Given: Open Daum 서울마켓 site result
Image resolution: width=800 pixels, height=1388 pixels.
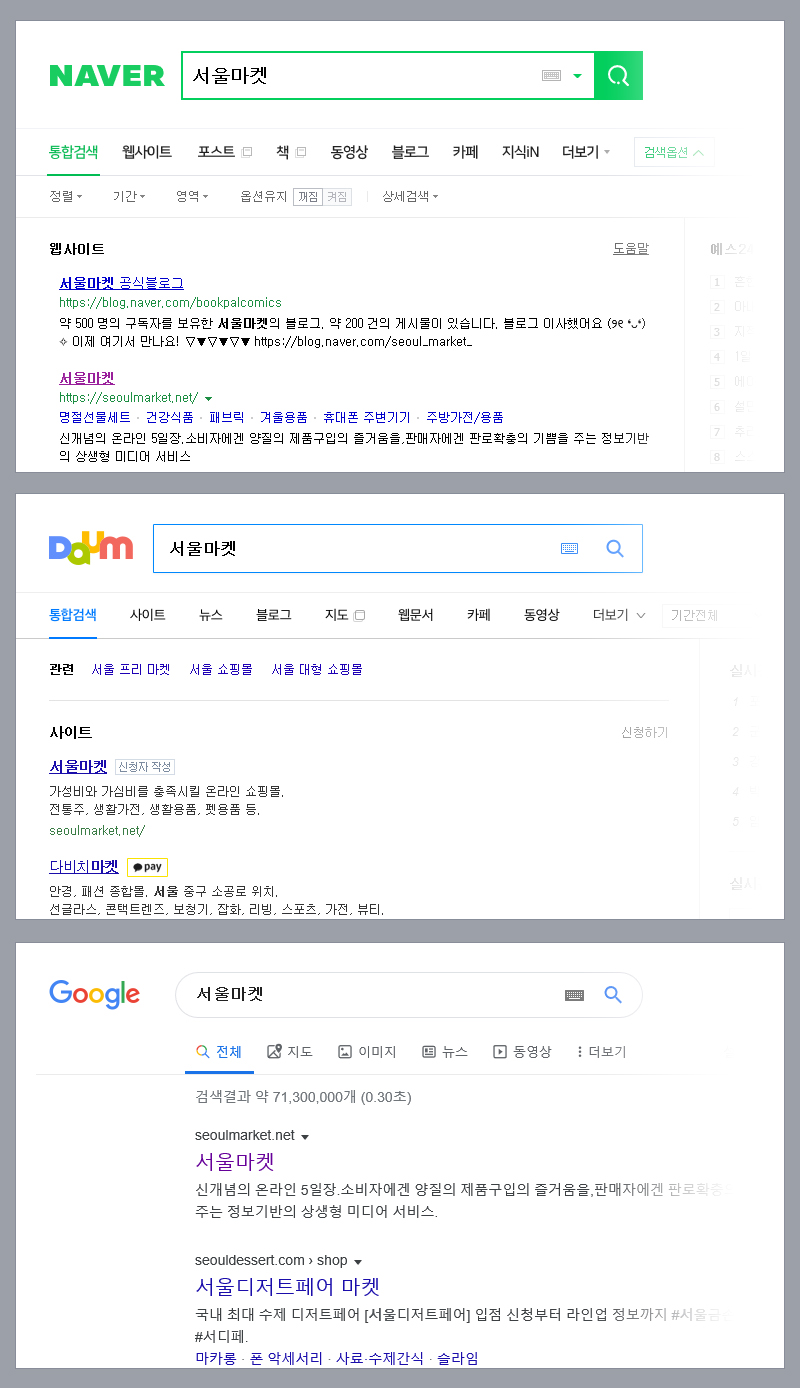Looking at the screenshot, I should tap(78, 767).
